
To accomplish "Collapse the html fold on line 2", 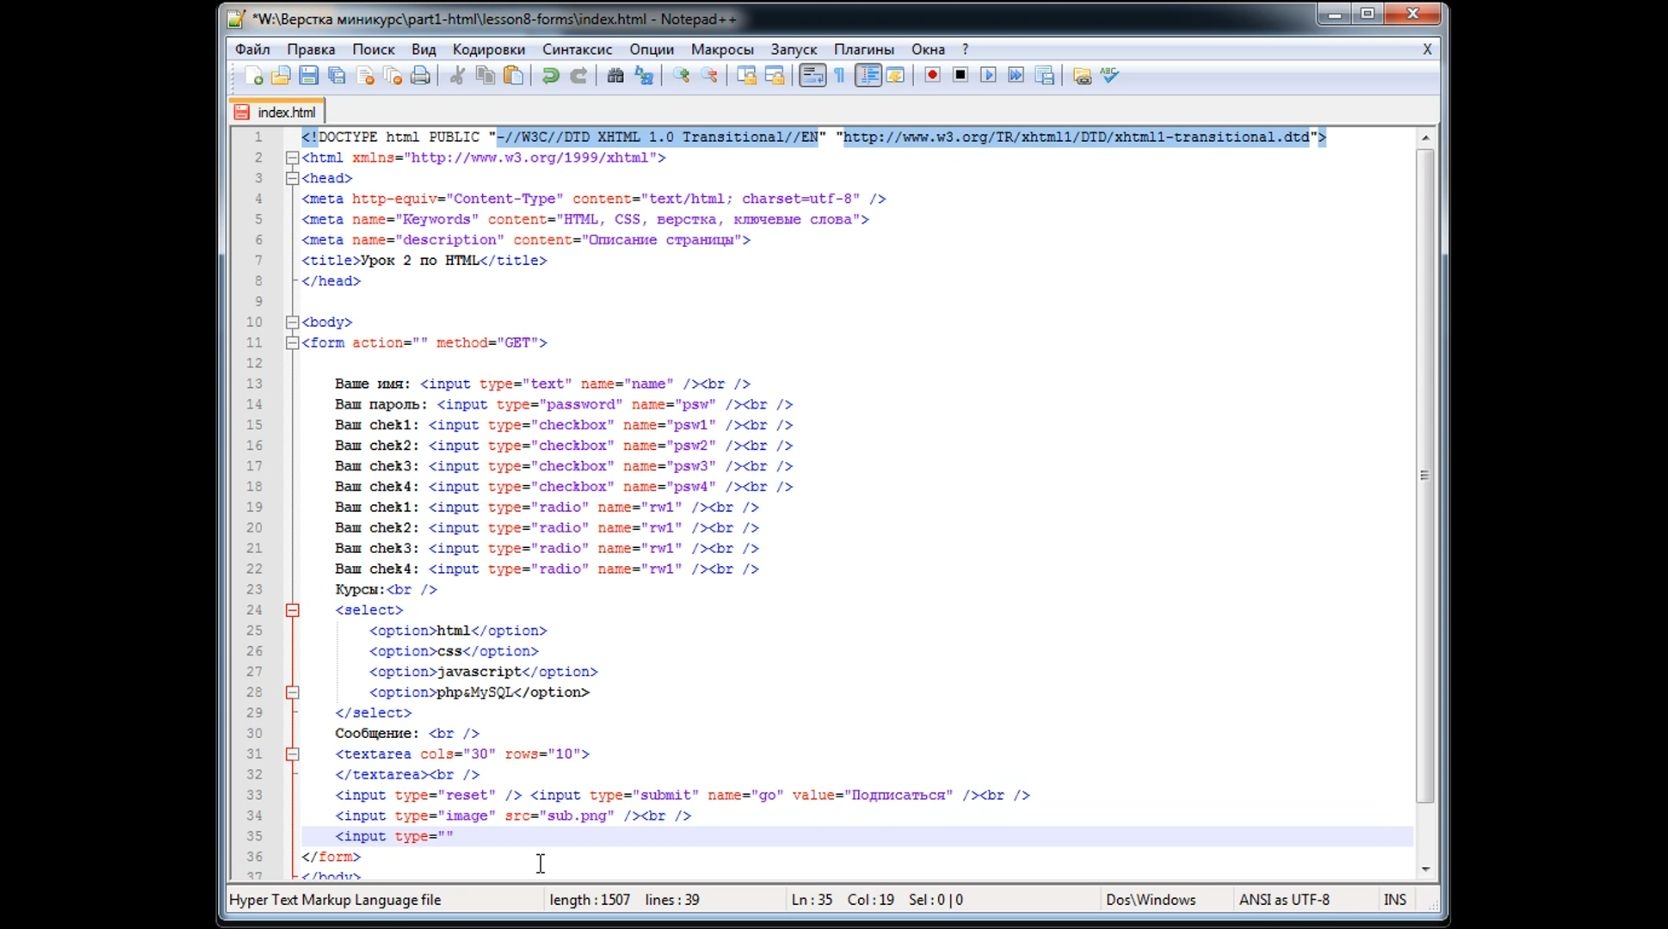I will tap(292, 158).
